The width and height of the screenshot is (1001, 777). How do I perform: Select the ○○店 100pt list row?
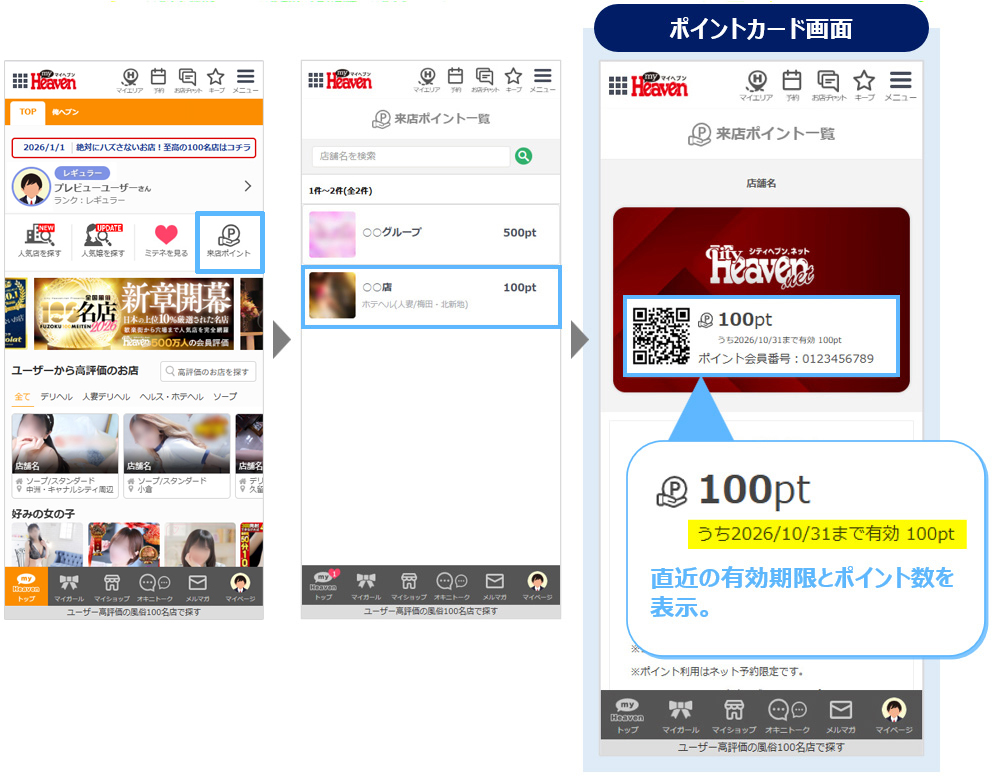click(431, 295)
